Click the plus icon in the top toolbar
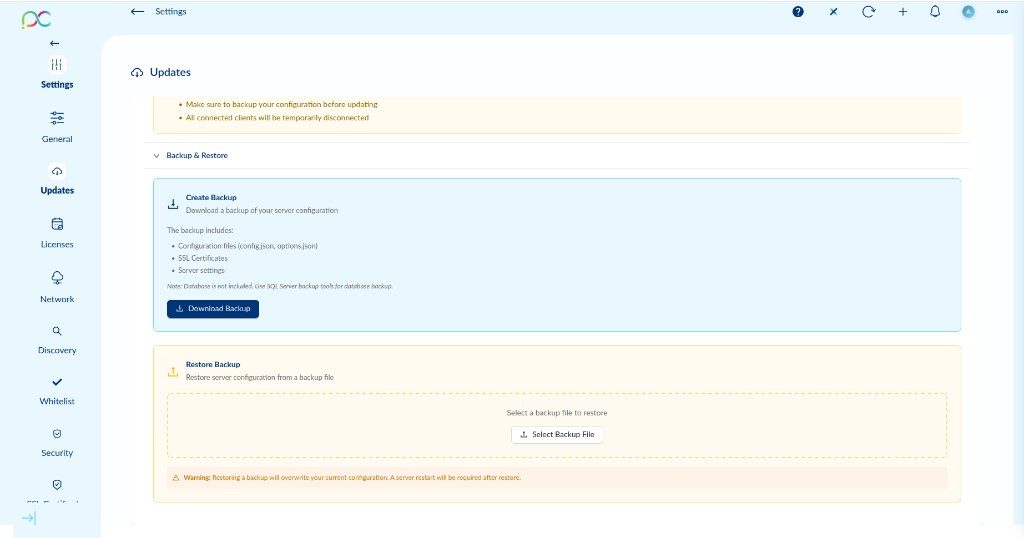Viewport: 1024px width, 538px height. tap(903, 11)
